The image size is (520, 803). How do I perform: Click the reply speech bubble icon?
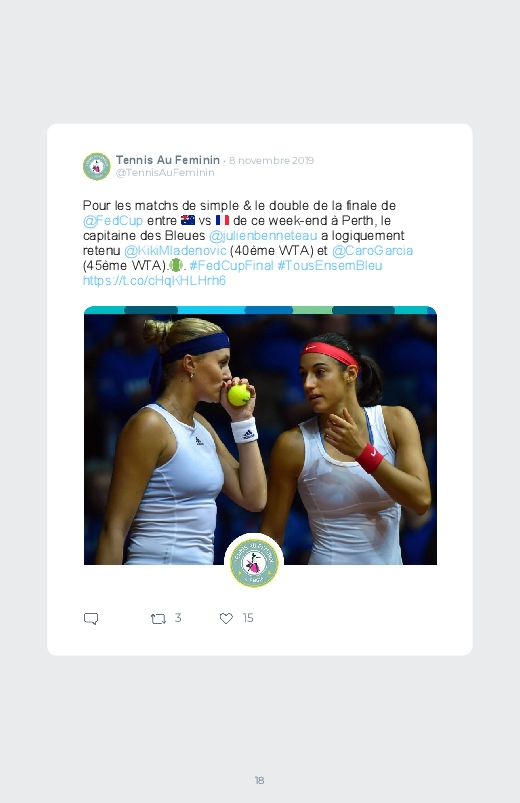click(91, 619)
